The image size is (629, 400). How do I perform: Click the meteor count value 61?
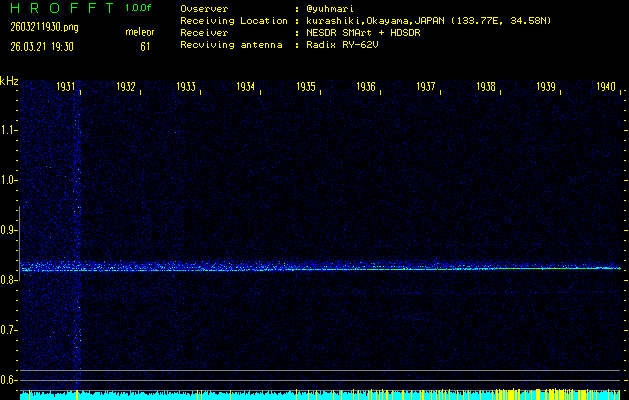[146, 46]
